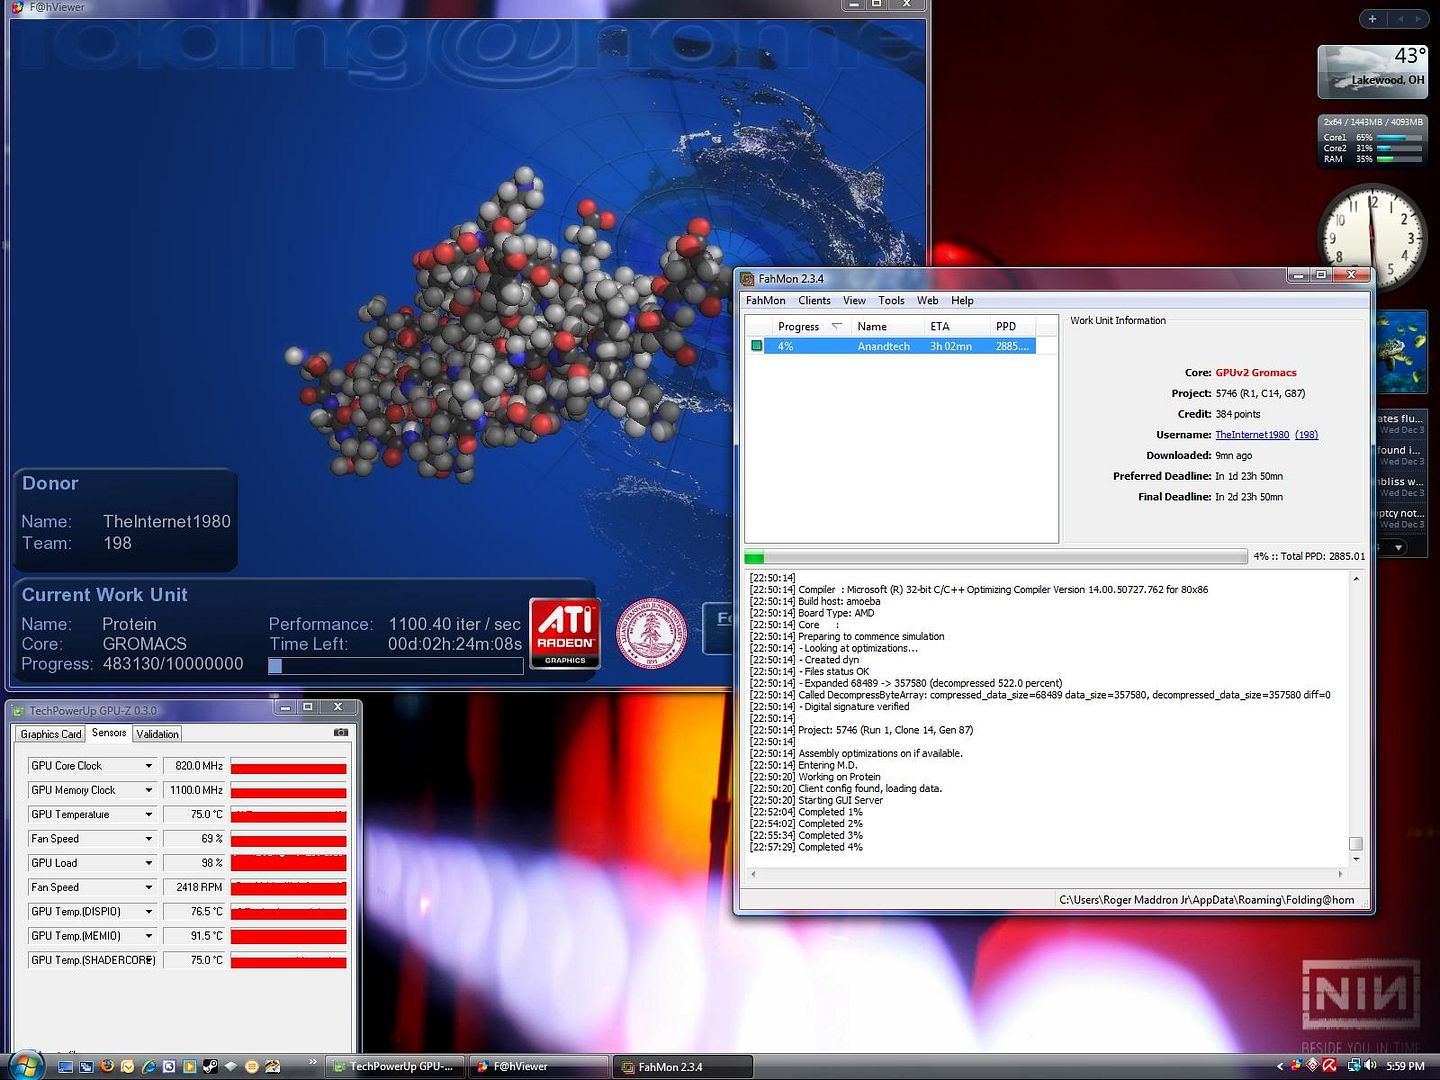Open the TheInternet1980 username link
This screenshot has width=1440, height=1080.
(1252, 435)
